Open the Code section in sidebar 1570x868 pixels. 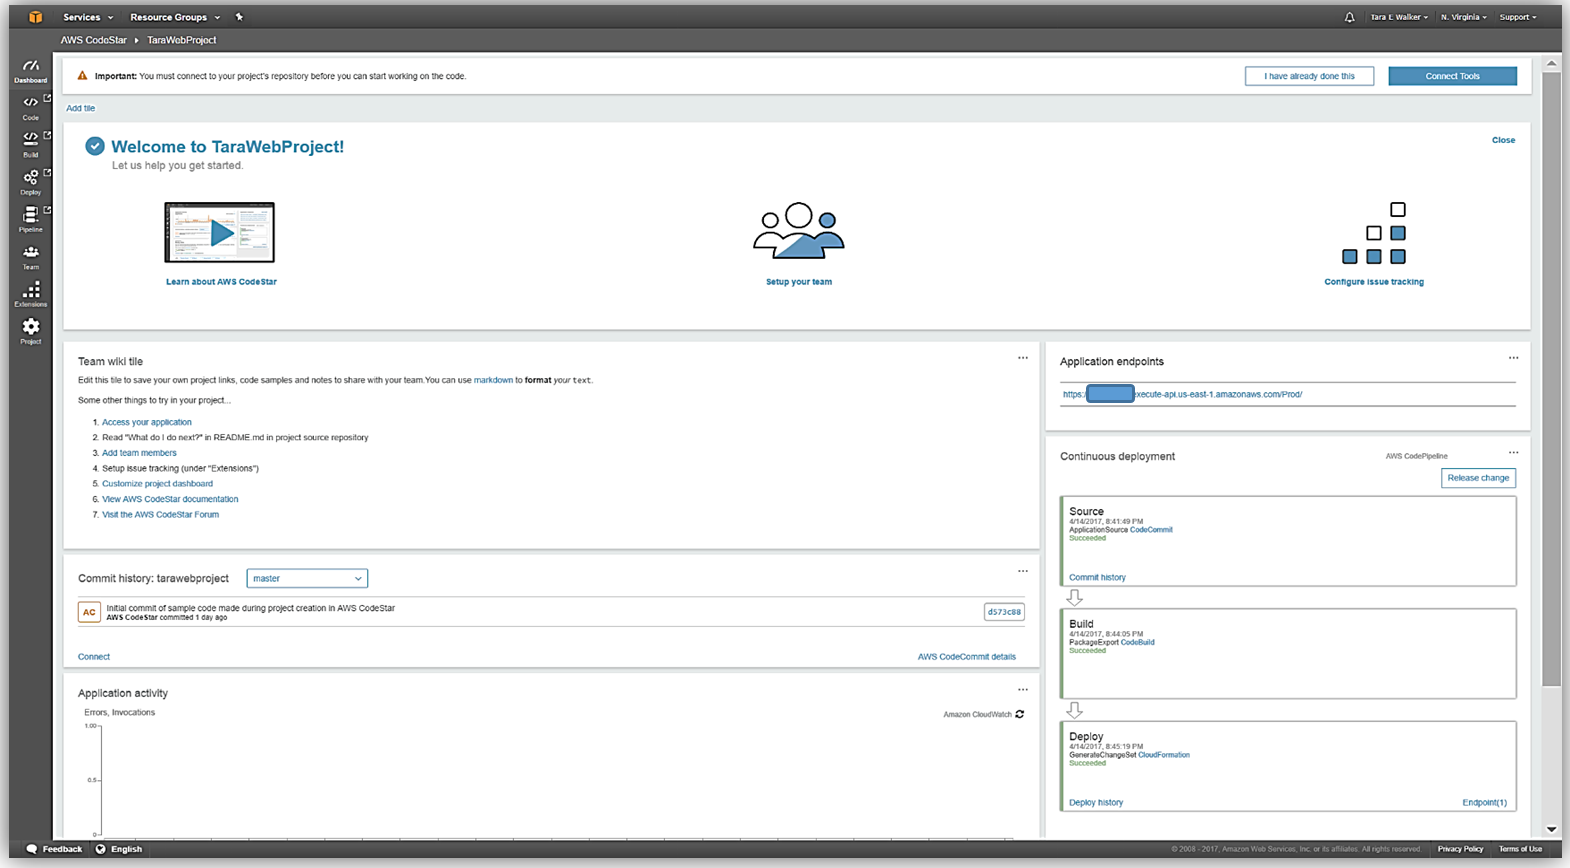pos(31,105)
